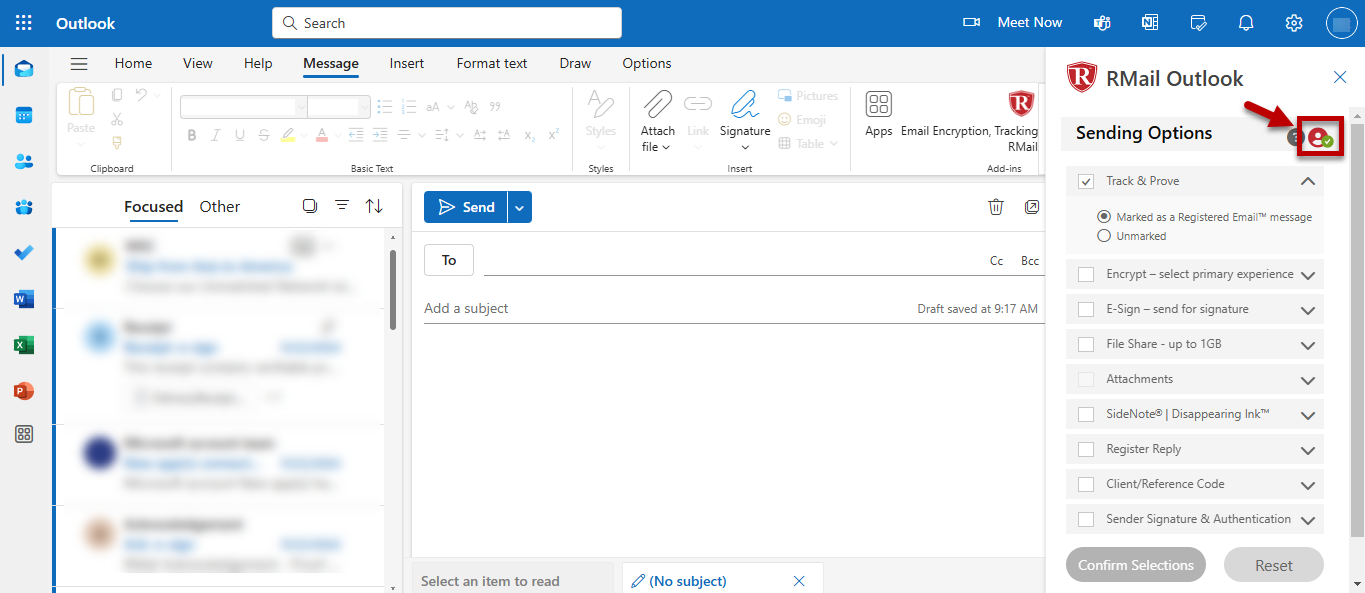Open Word from the left app rail
1365x593 pixels.
pos(24,299)
